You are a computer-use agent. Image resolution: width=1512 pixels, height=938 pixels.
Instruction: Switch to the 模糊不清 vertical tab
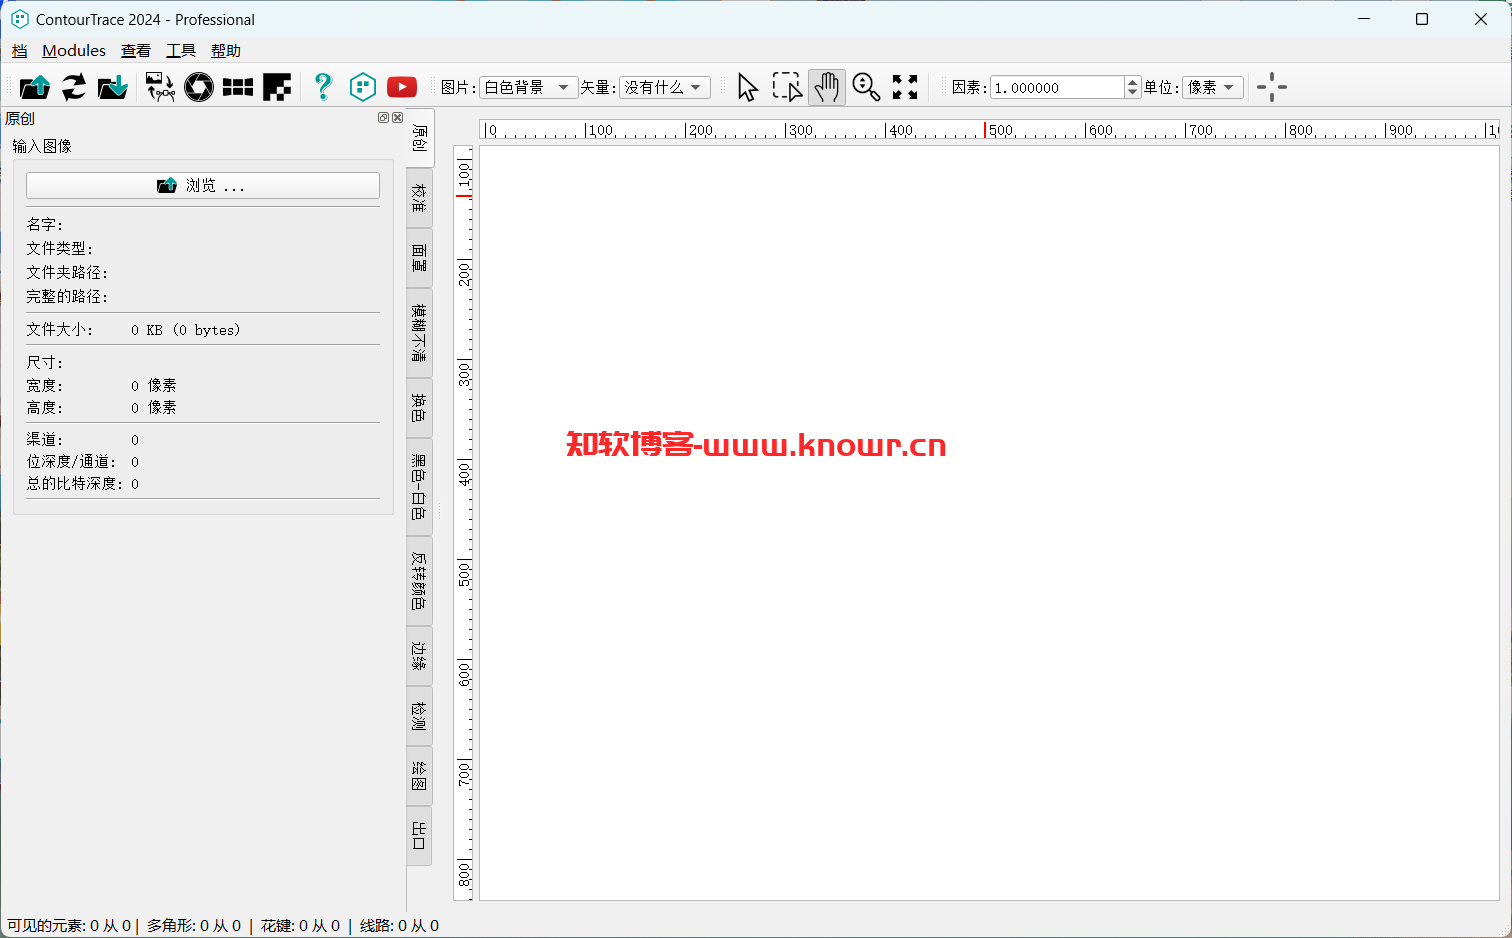pos(419,333)
